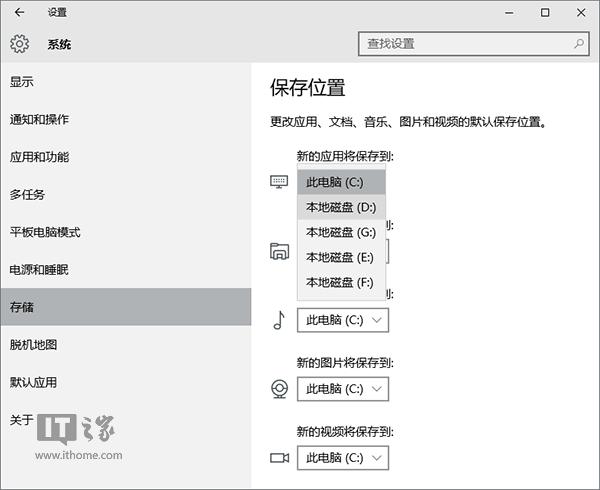600x490 pixels.
Task: Click the keyboard icon for new apps
Action: point(279,182)
